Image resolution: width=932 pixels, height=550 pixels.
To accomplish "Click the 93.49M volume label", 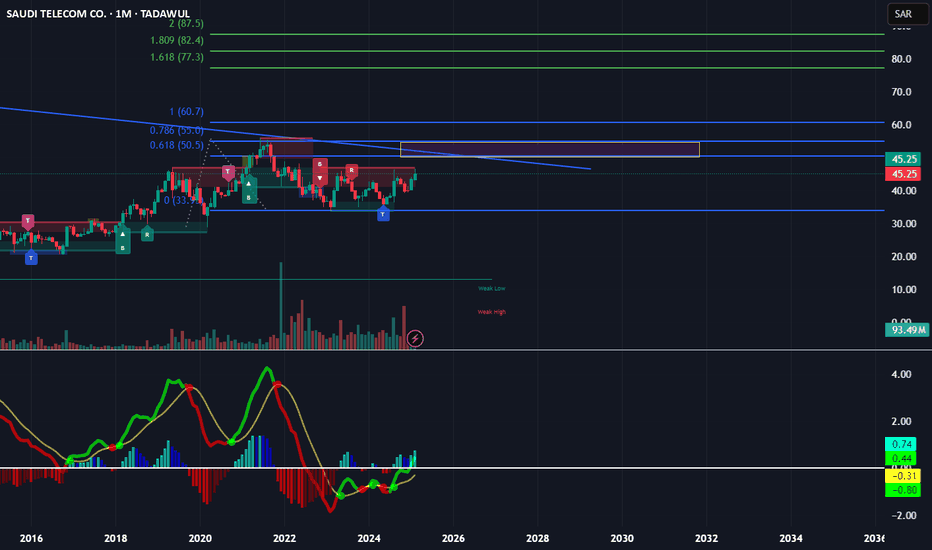I will coord(907,329).
